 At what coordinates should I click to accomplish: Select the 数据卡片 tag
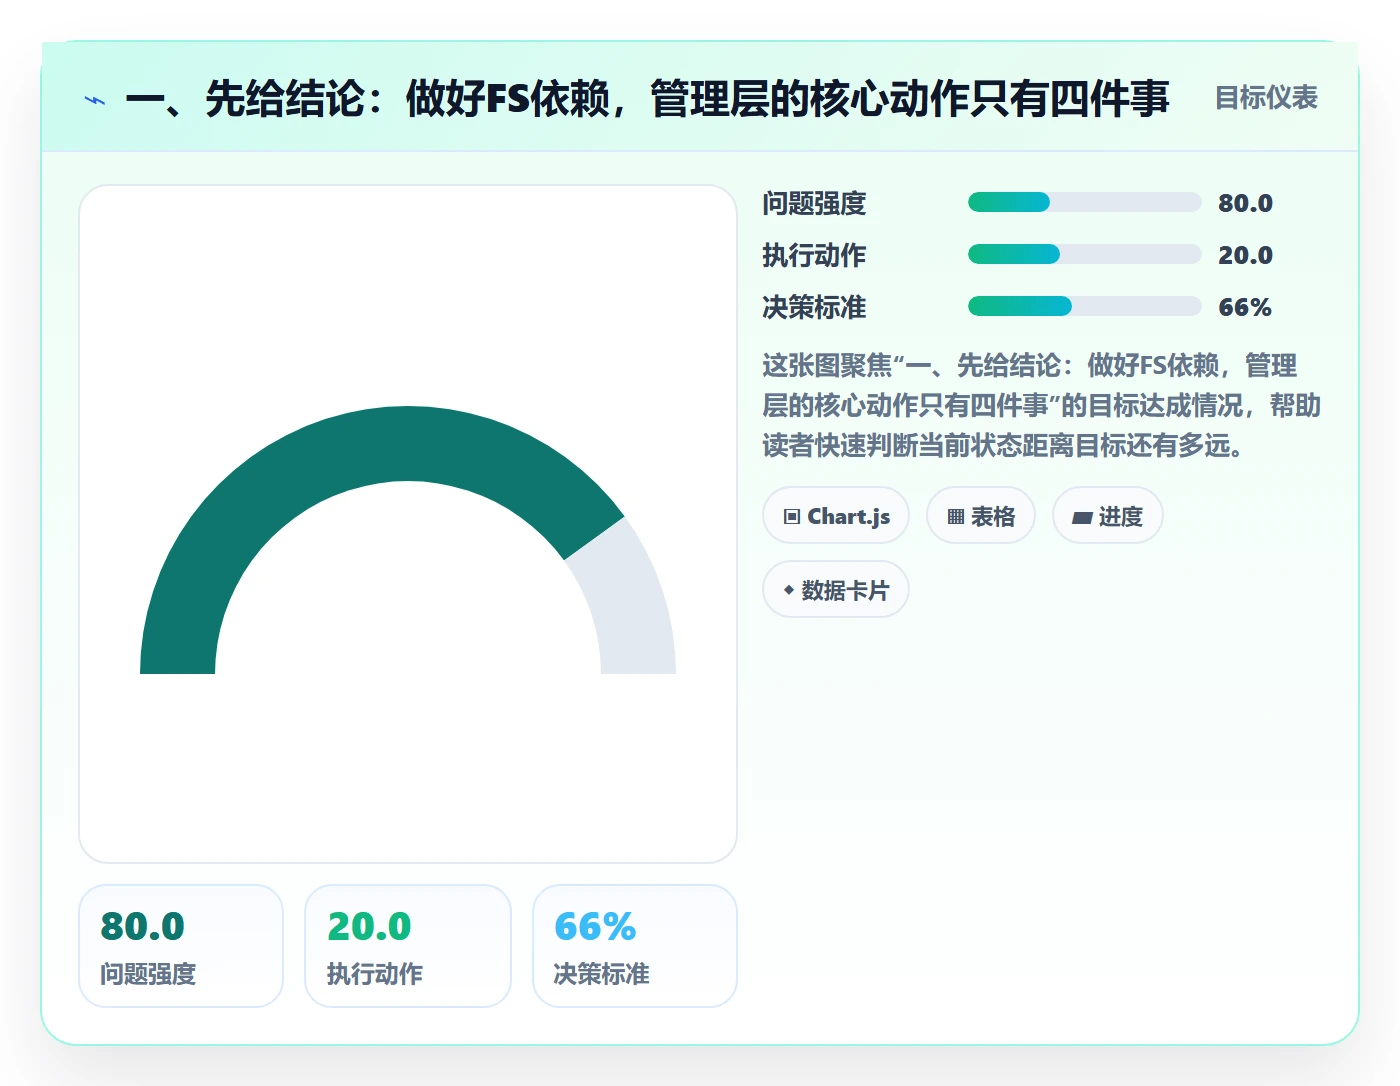836,590
